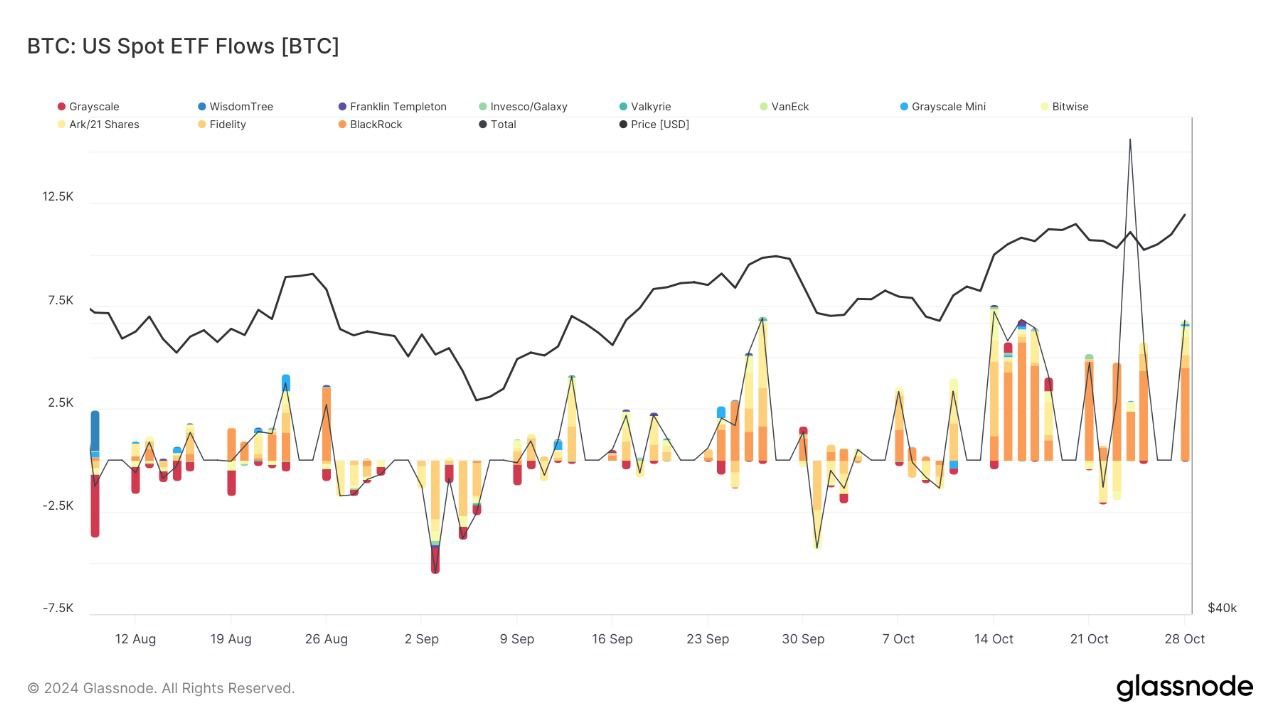Image resolution: width=1280 pixels, height=720 pixels.
Task: Click the 28 Oct date label
Action: (1184, 639)
